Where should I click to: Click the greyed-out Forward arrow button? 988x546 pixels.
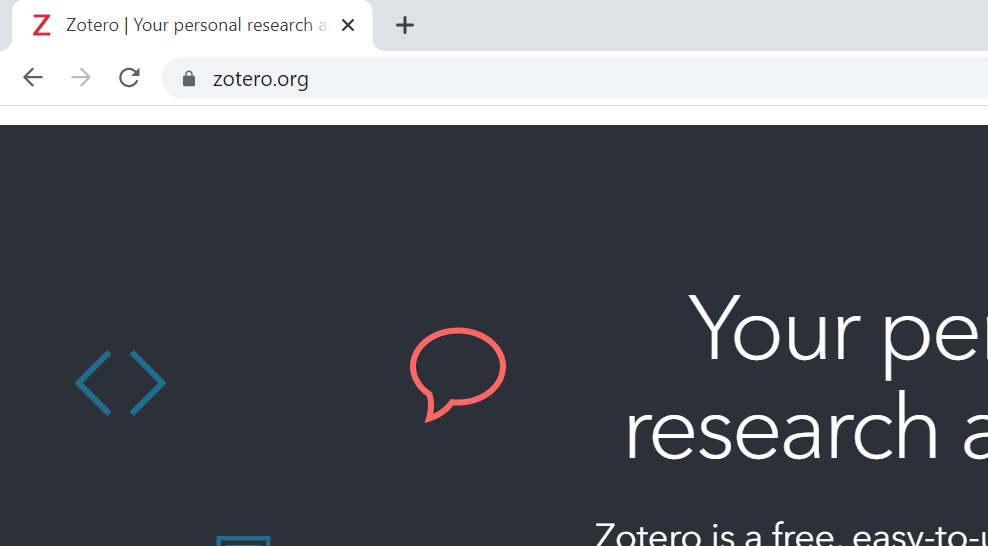tap(81, 78)
